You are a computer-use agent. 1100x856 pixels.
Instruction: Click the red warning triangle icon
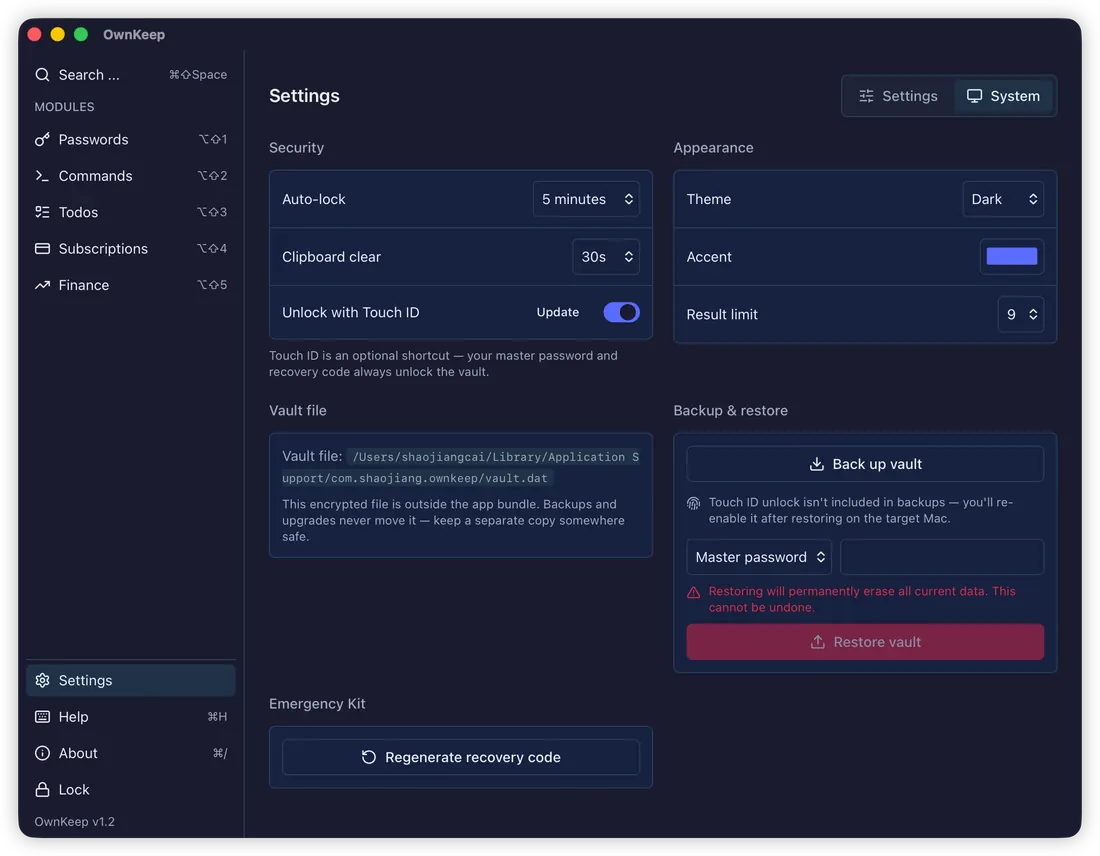[x=693, y=592]
